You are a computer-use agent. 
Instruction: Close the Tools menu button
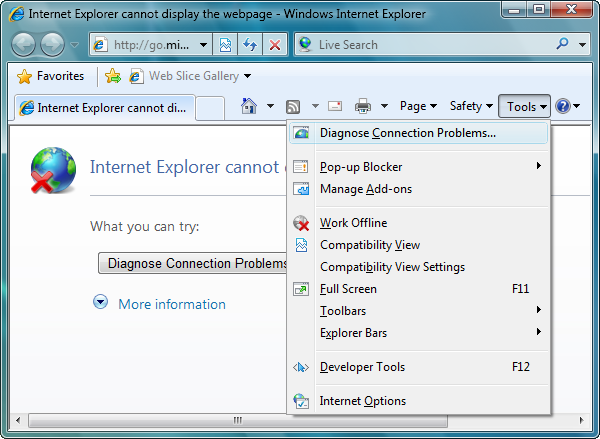524,106
